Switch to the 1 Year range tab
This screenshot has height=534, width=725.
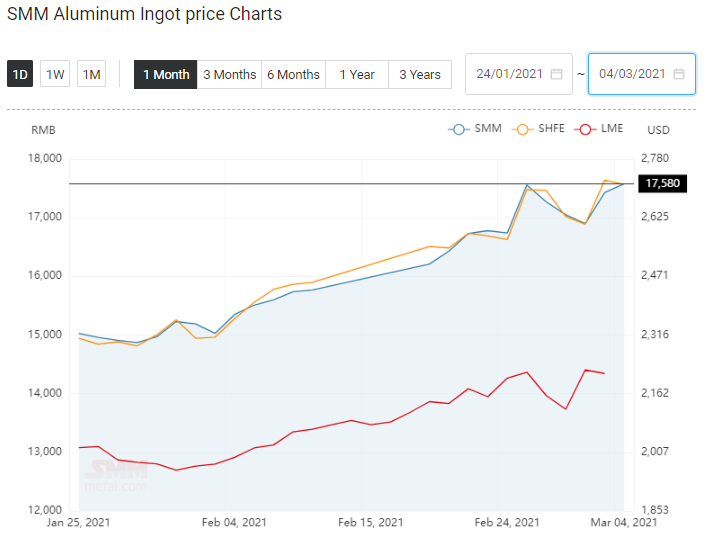coord(357,74)
